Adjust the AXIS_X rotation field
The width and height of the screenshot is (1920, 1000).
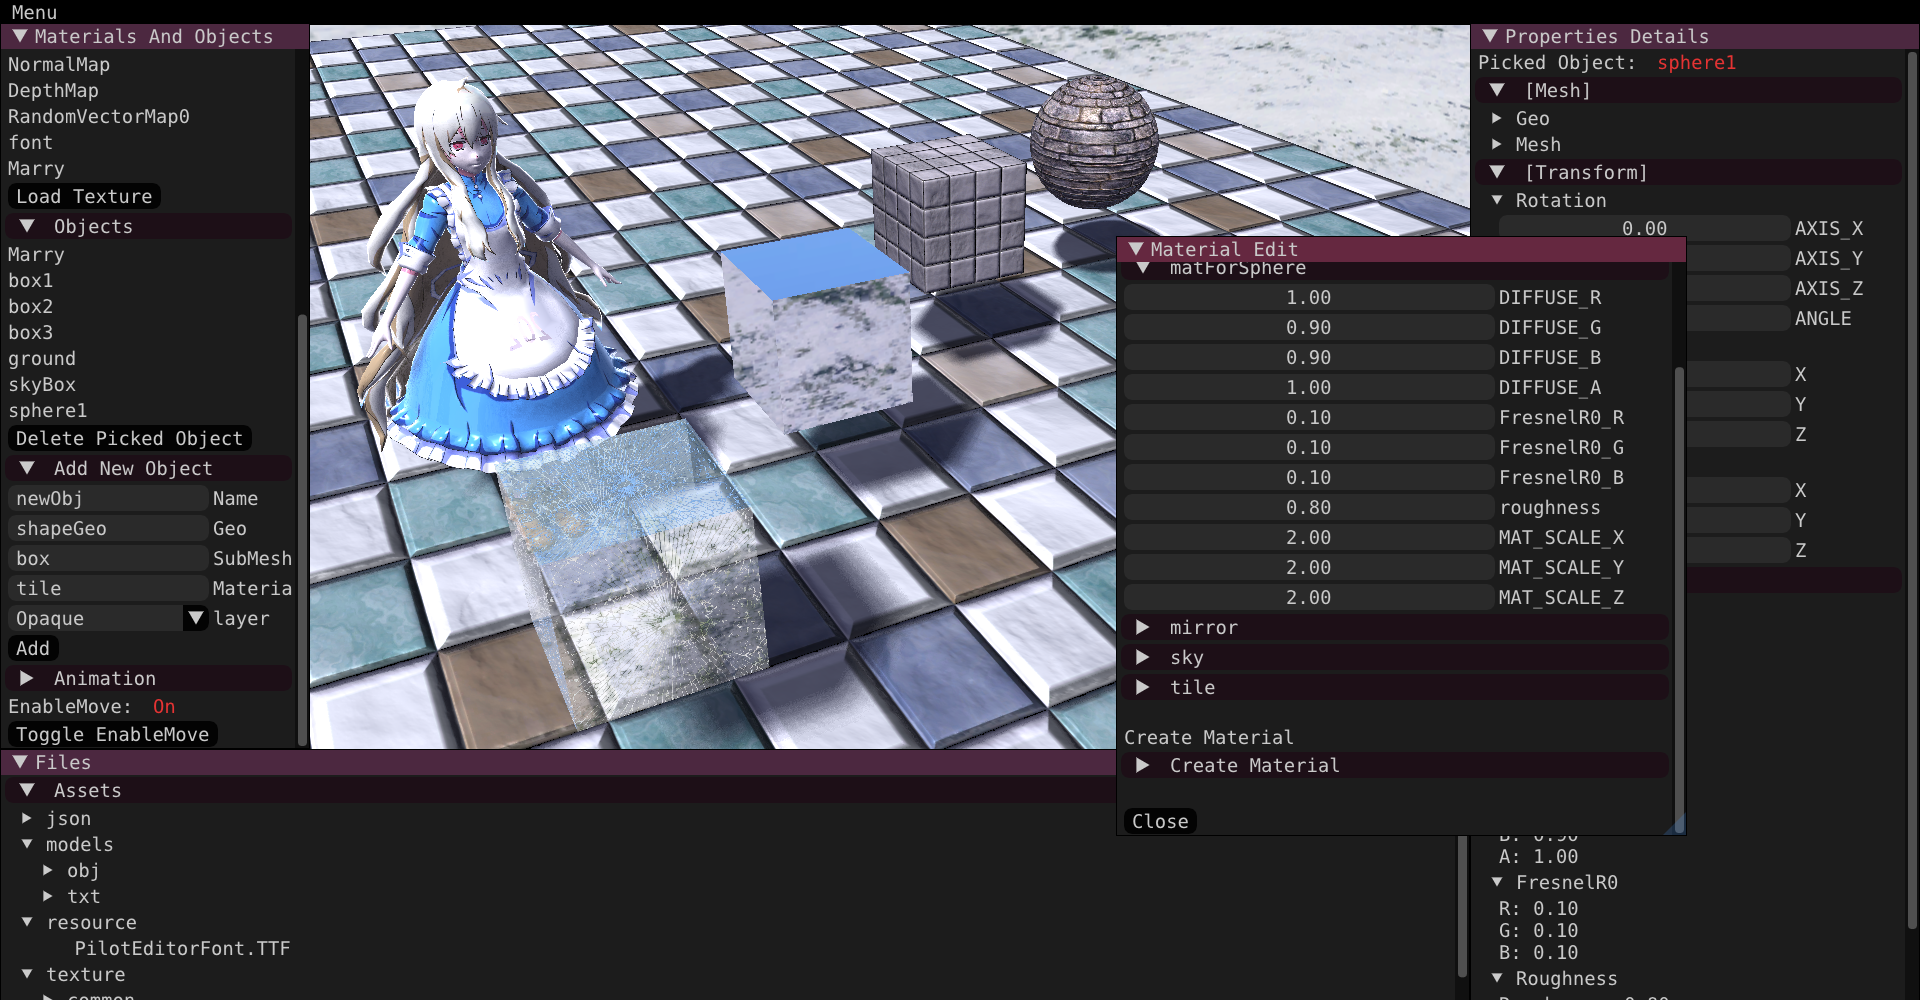(x=1644, y=228)
